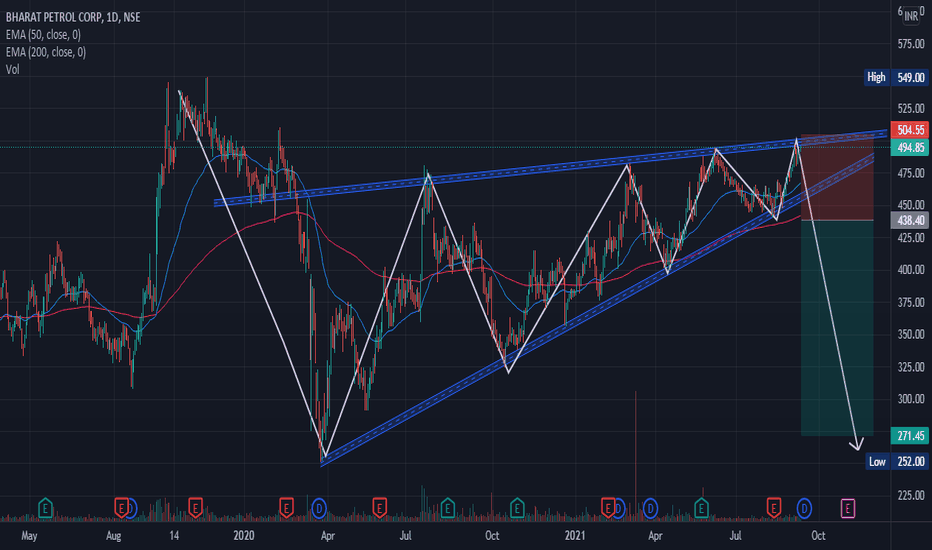Click the green earnings marker right of Oct 2020
This screenshot has height=550, width=932.
point(517,508)
